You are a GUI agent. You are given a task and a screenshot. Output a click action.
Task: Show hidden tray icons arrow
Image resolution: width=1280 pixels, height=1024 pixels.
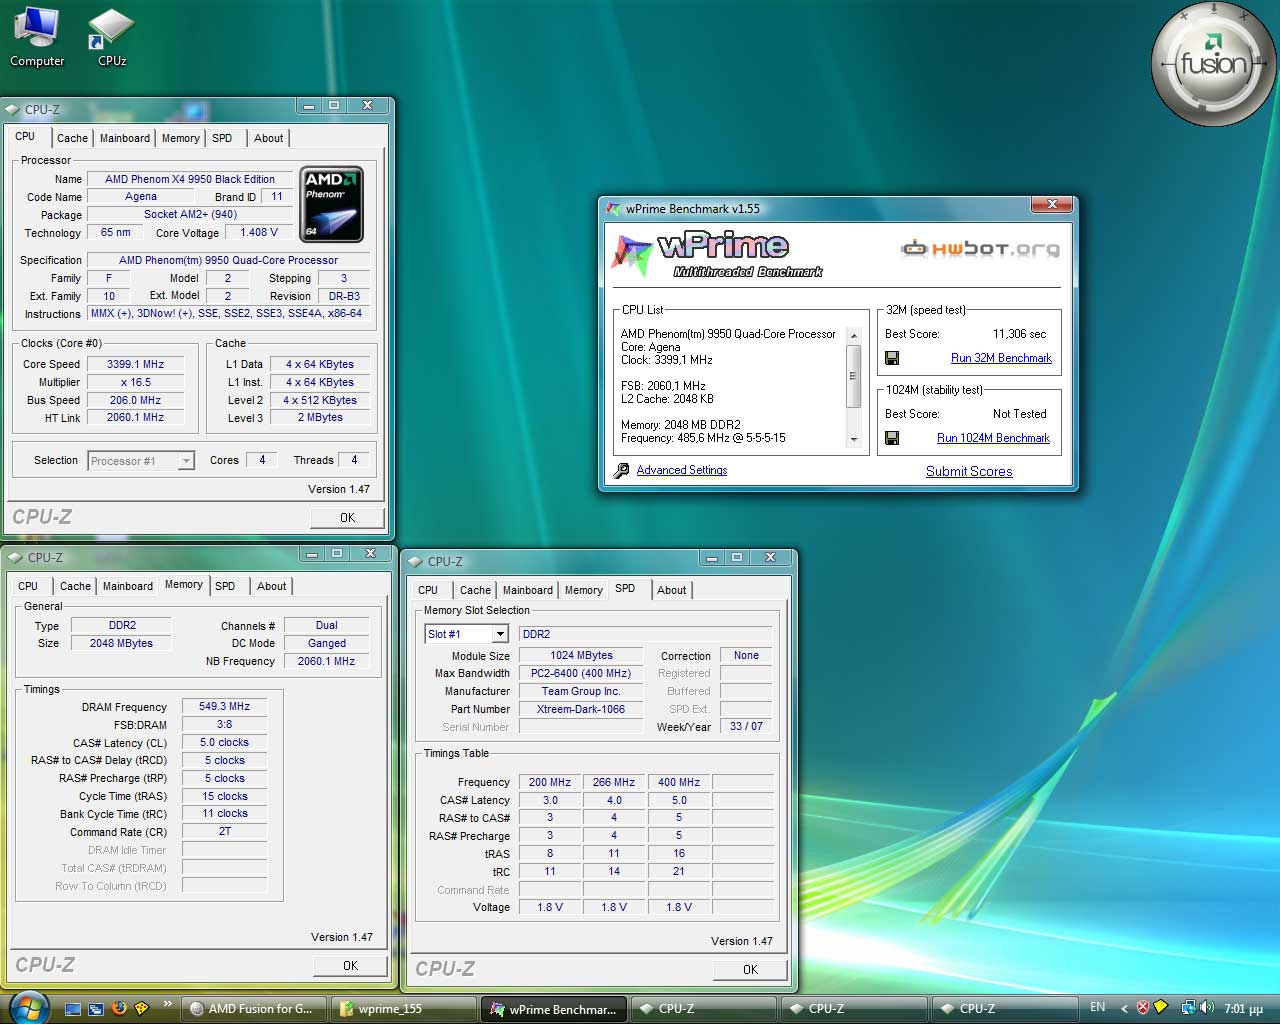click(x=1124, y=1008)
